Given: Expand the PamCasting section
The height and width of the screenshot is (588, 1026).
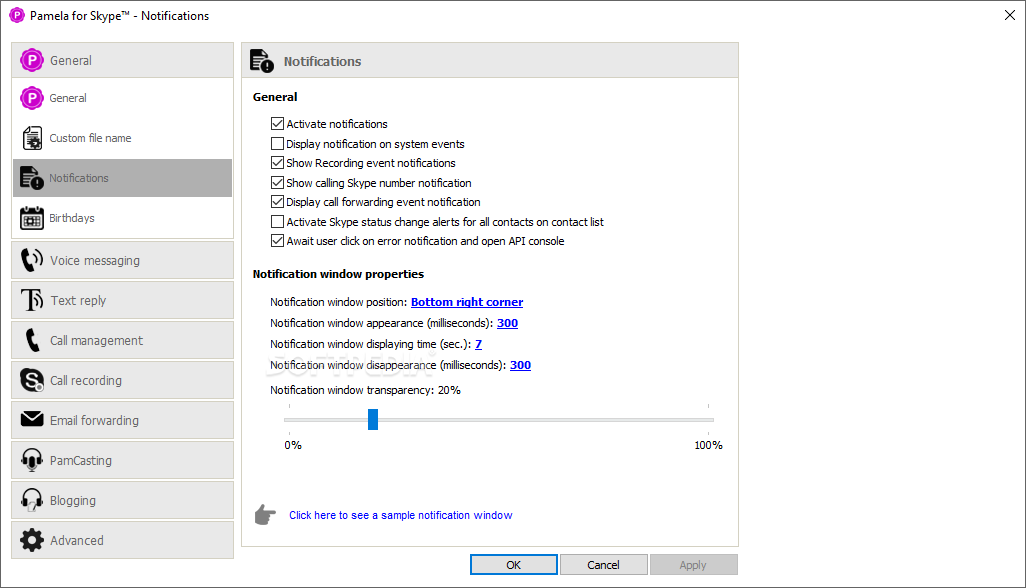Looking at the screenshot, I should (x=122, y=460).
